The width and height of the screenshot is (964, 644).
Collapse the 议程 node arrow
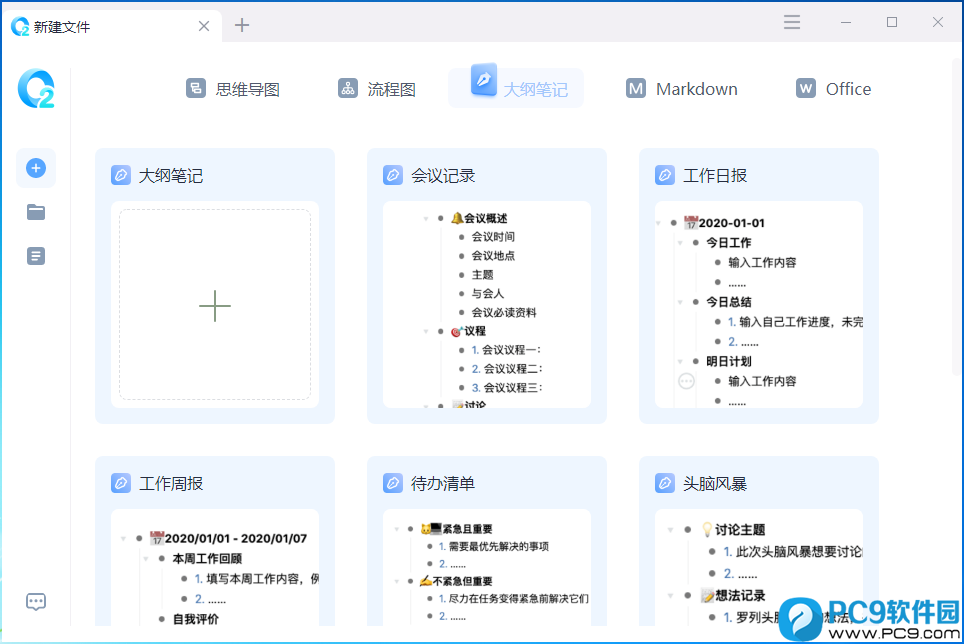click(x=425, y=332)
